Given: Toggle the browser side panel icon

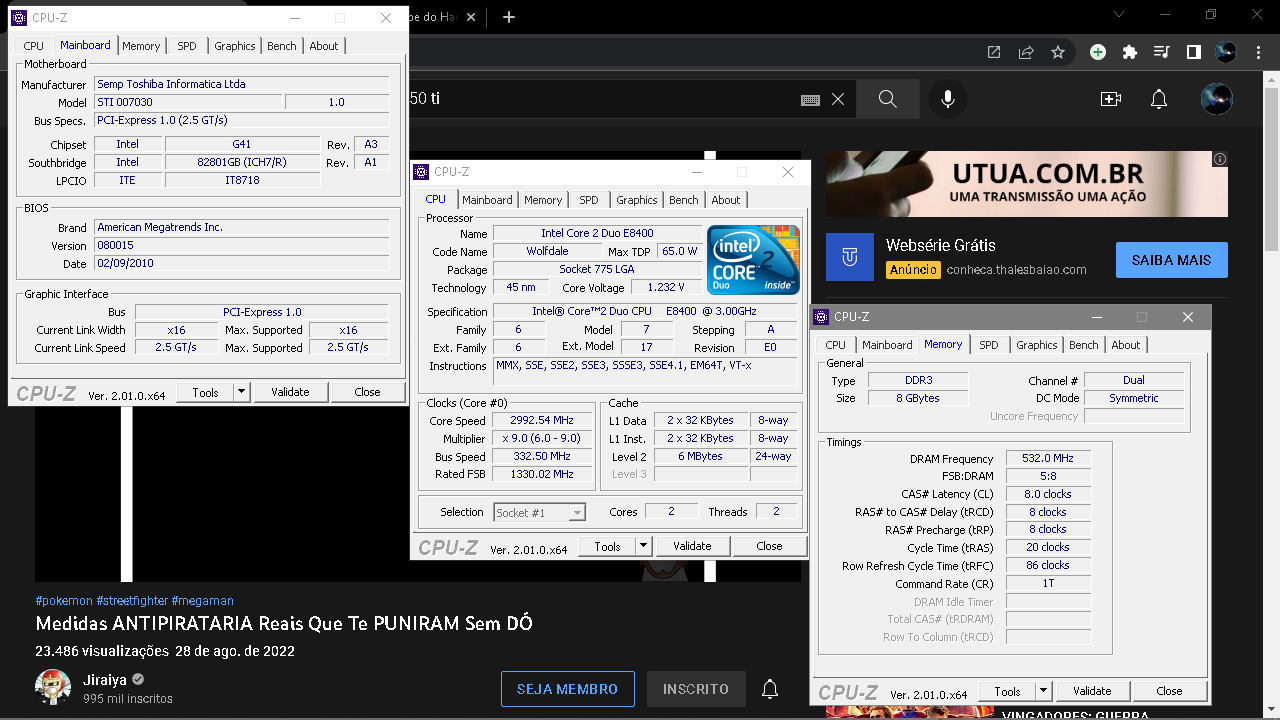Looking at the screenshot, I should (x=1194, y=52).
